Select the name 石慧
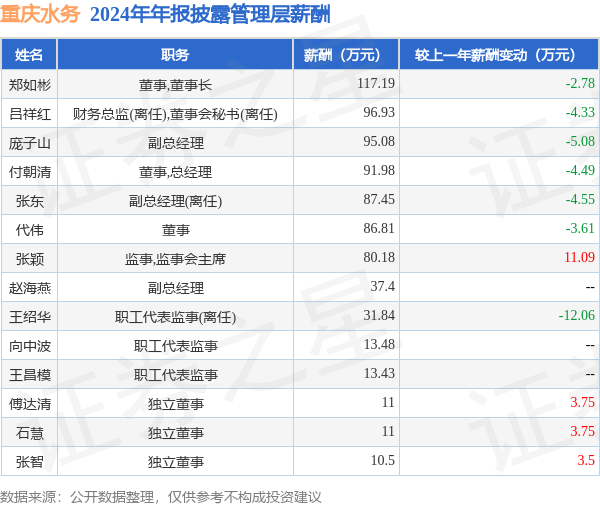 tap(29, 433)
